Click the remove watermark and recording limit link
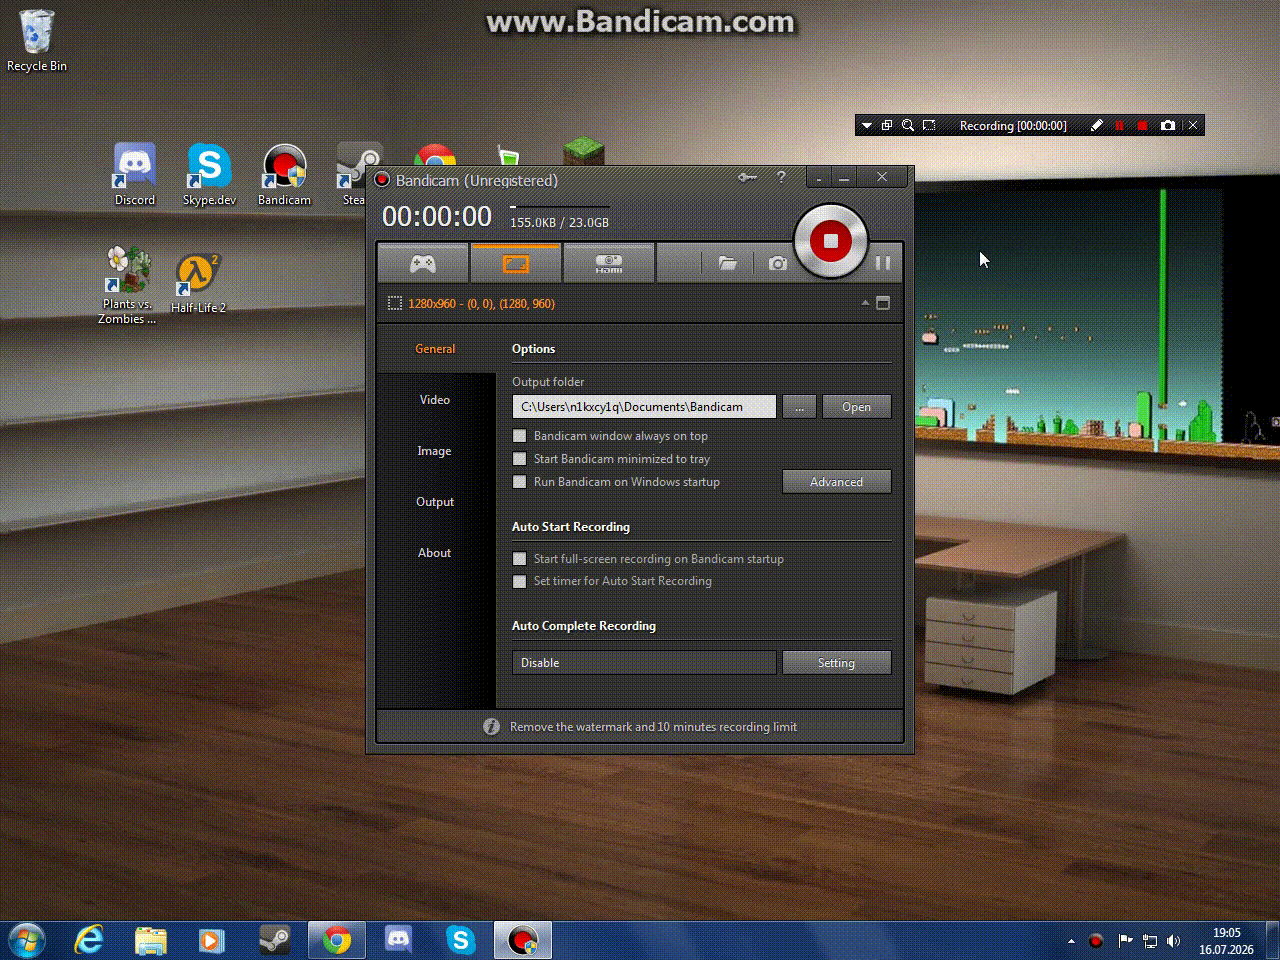Screen dimensions: 1280x960 point(653,727)
